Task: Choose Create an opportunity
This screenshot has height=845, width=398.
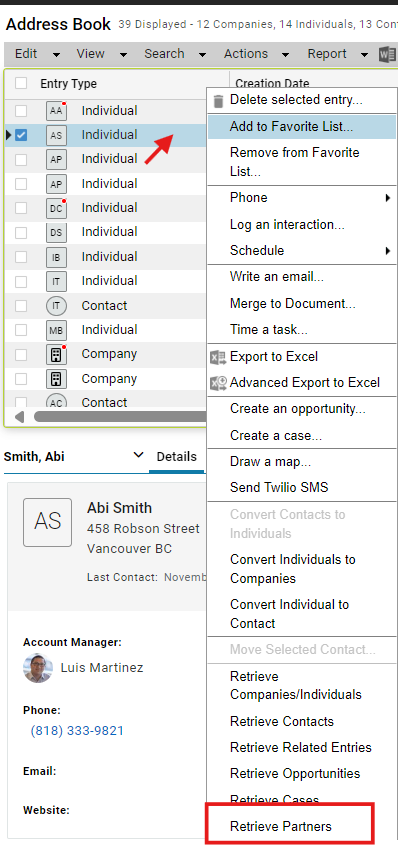Action: 302,409
